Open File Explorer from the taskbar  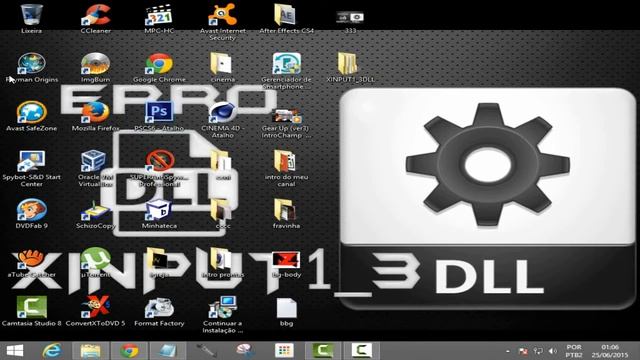pos(90,351)
